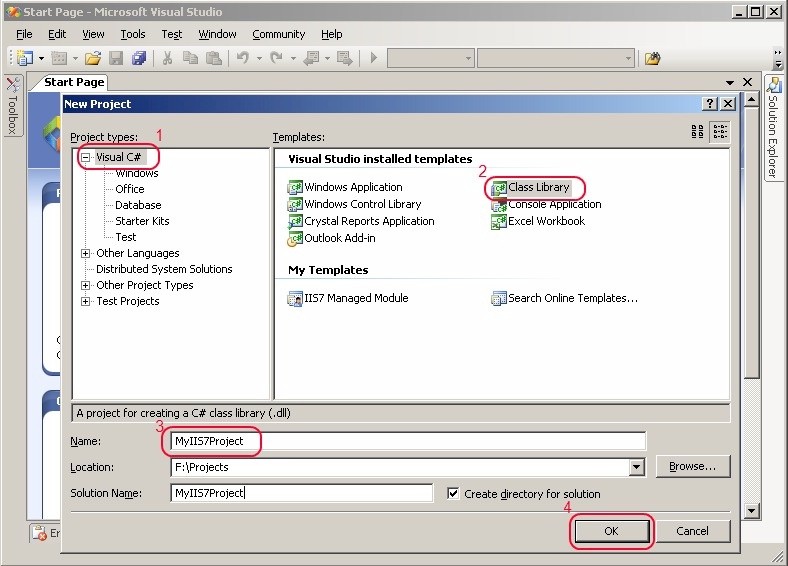Switch templates view to large icons
Screen dimensions: 788x566
[698, 132]
